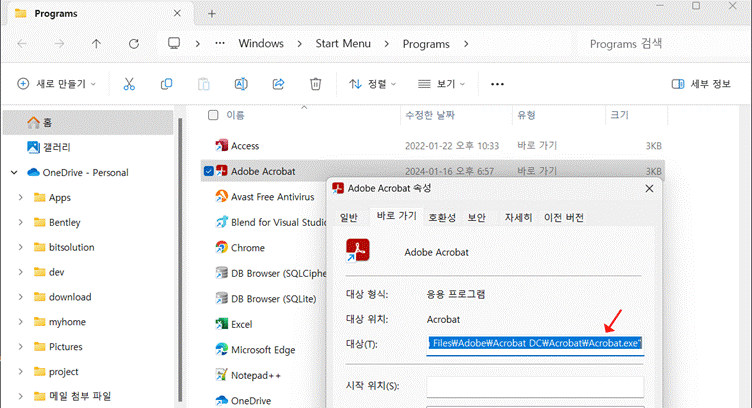Click the Excel shortcut icon
This screenshot has width=752, height=408.
[x=222, y=324]
